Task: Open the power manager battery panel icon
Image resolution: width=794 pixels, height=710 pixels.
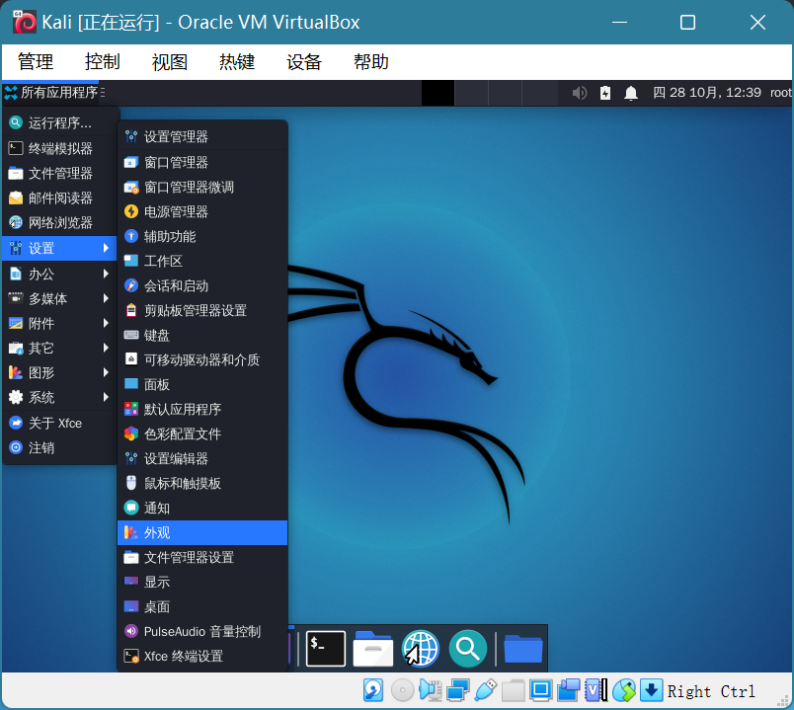Action: (x=605, y=93)
